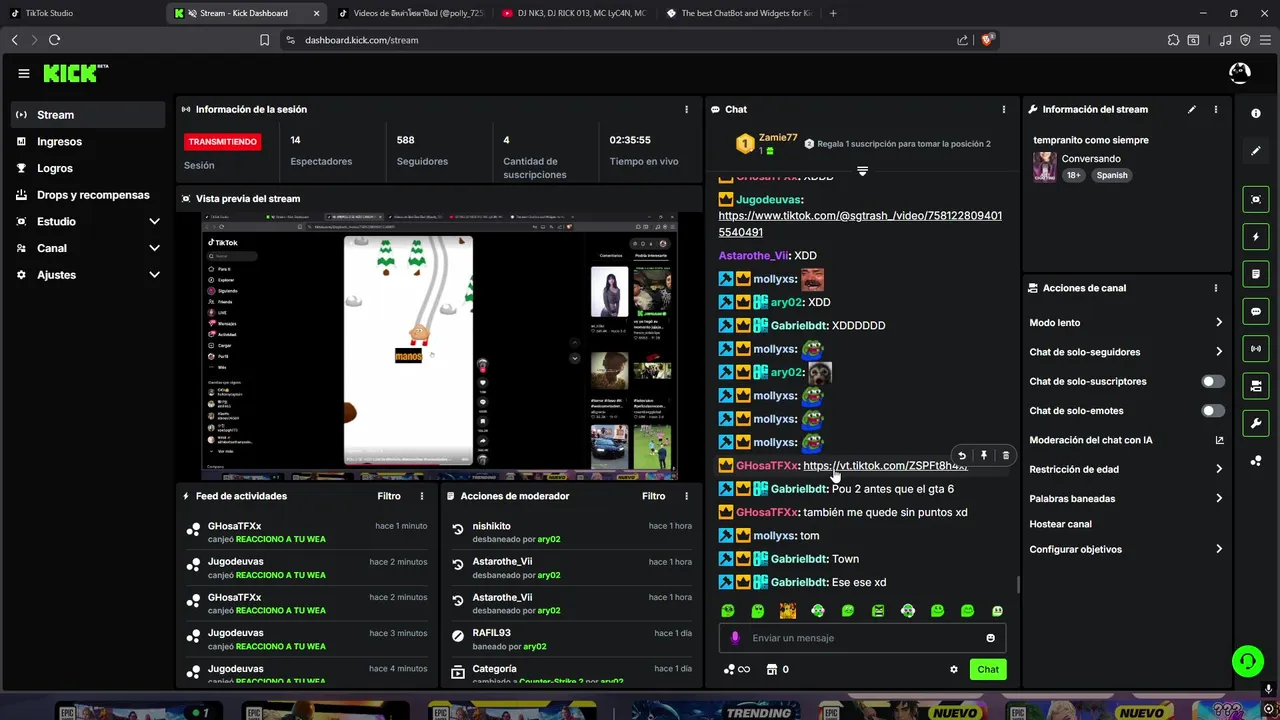This screenshot has height=720, width=1280.
Task: Open Filtro in Acciones de moderador
Action: pos(653,496)
